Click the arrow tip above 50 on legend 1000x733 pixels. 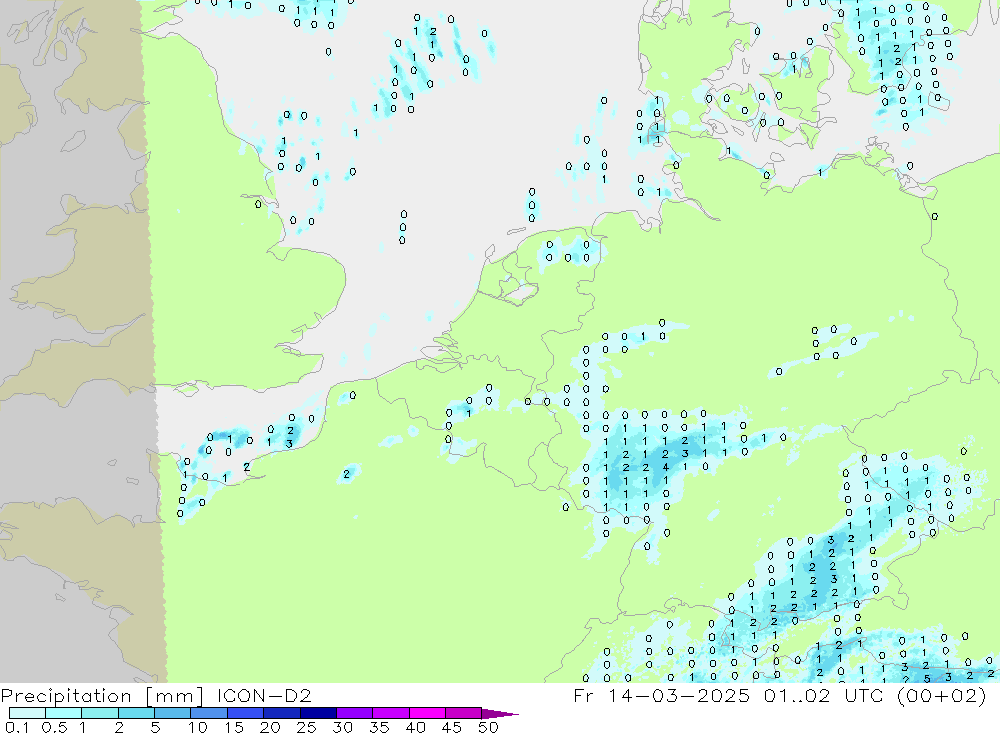coord(501,714)
